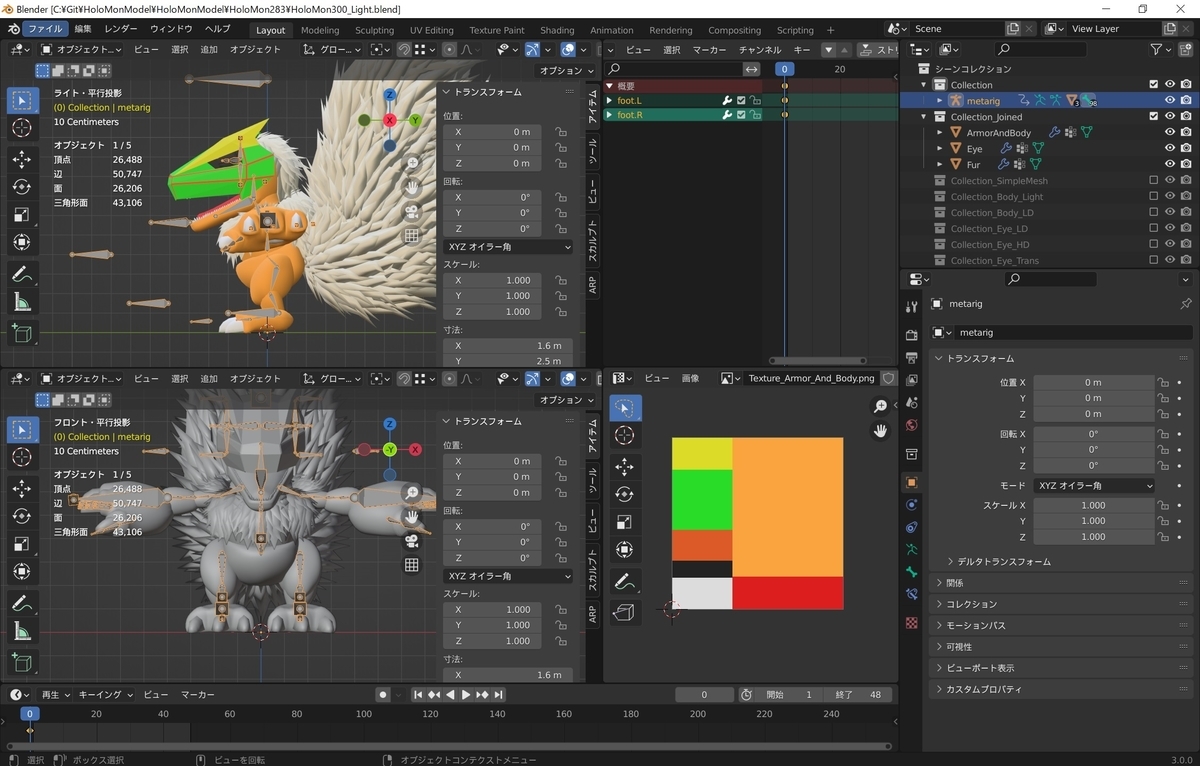This screenshot has height=766, width=1200.
Task: Toggle camera view in top viewport
Action: pos(411,212)
